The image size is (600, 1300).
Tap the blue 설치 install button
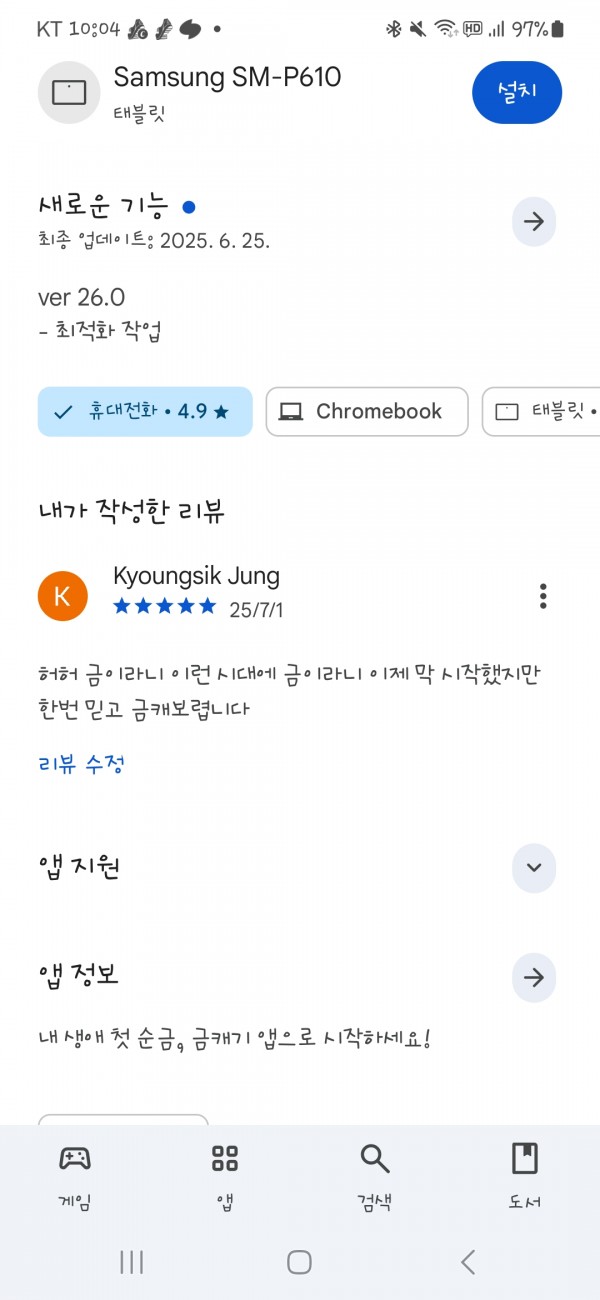pos(517,91)
